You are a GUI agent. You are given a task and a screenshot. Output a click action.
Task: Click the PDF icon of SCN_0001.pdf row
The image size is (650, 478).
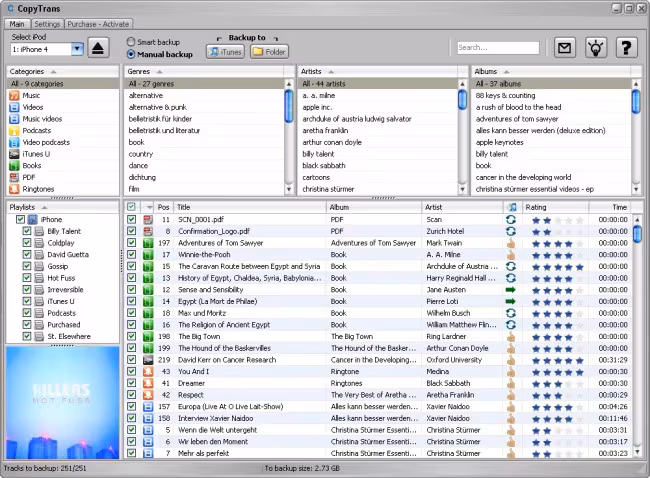pos(148,219)
